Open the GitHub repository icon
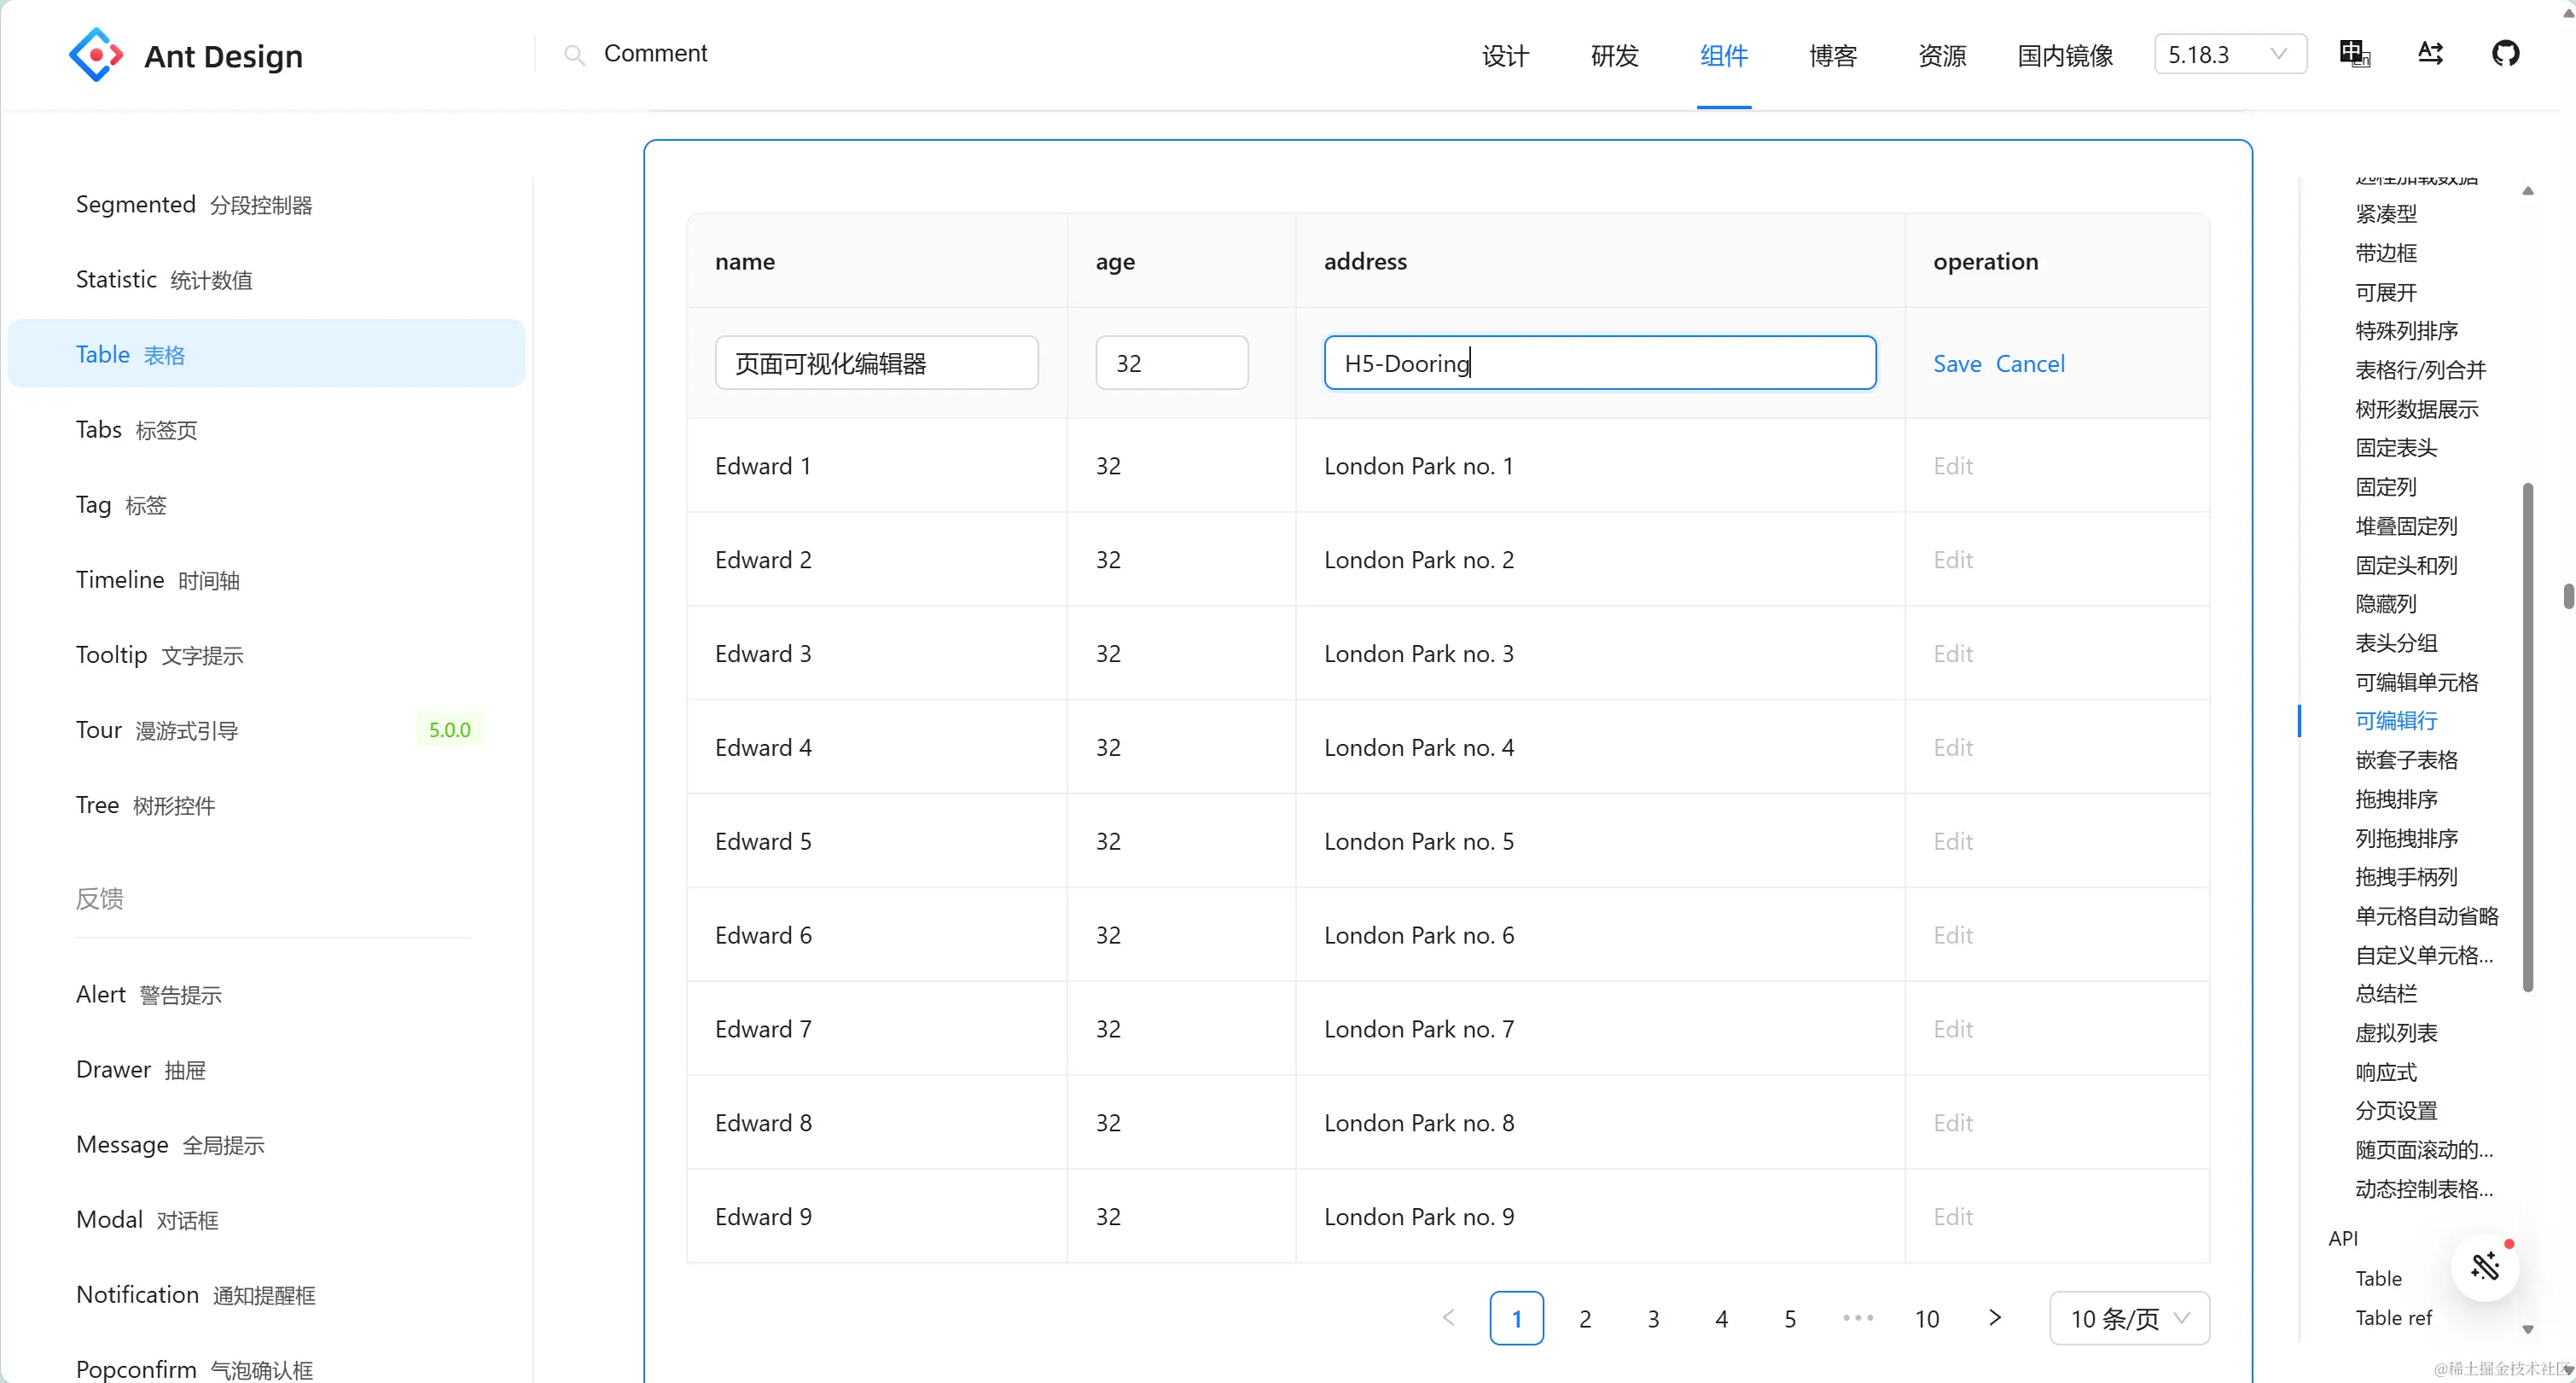 [2505, 54]
